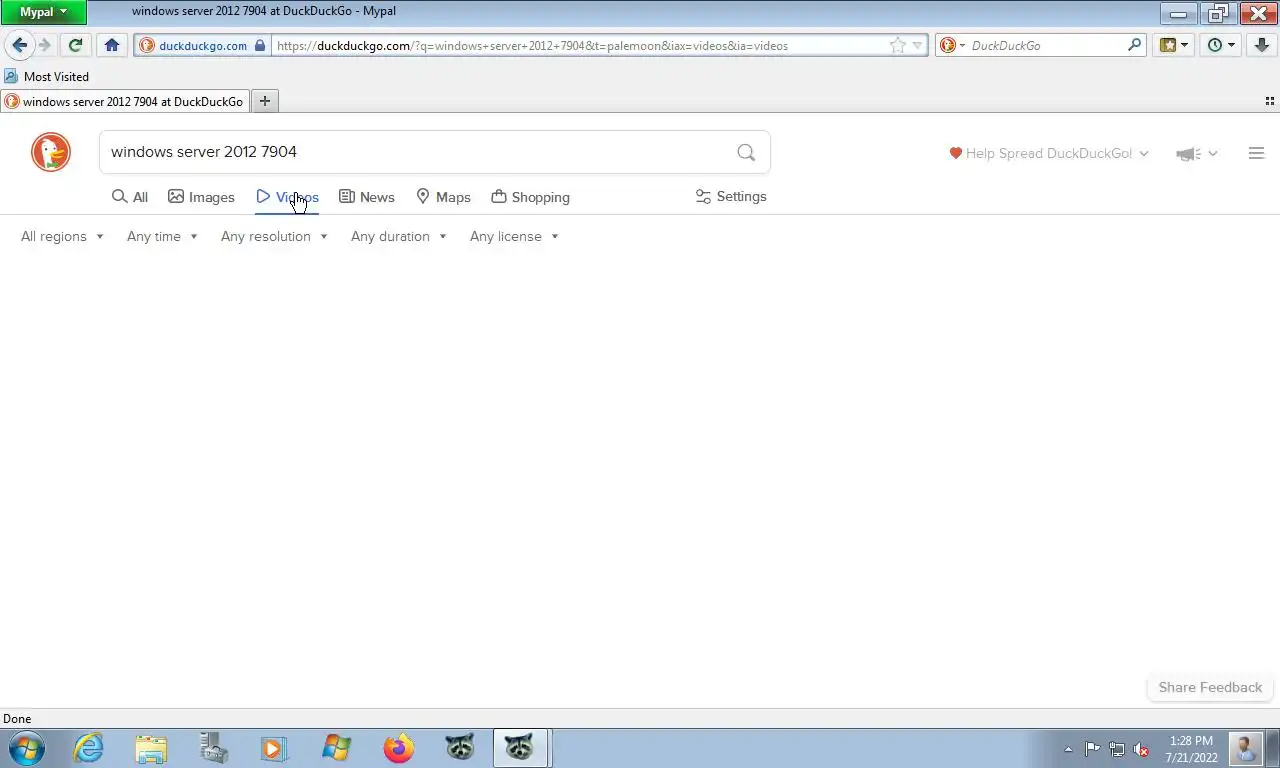
Task: Expand the Any resolution filter
Action: pos(274,237)
